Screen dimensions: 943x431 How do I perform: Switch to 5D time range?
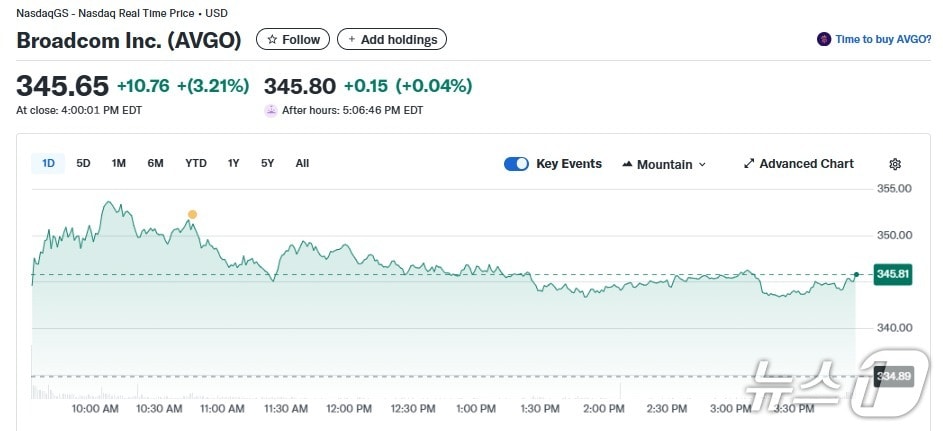coord(83,163)
